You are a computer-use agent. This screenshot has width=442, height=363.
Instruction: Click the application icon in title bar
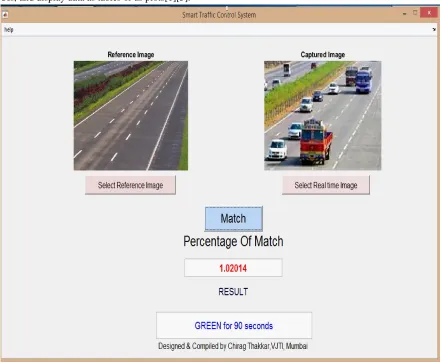pos(5,15)
